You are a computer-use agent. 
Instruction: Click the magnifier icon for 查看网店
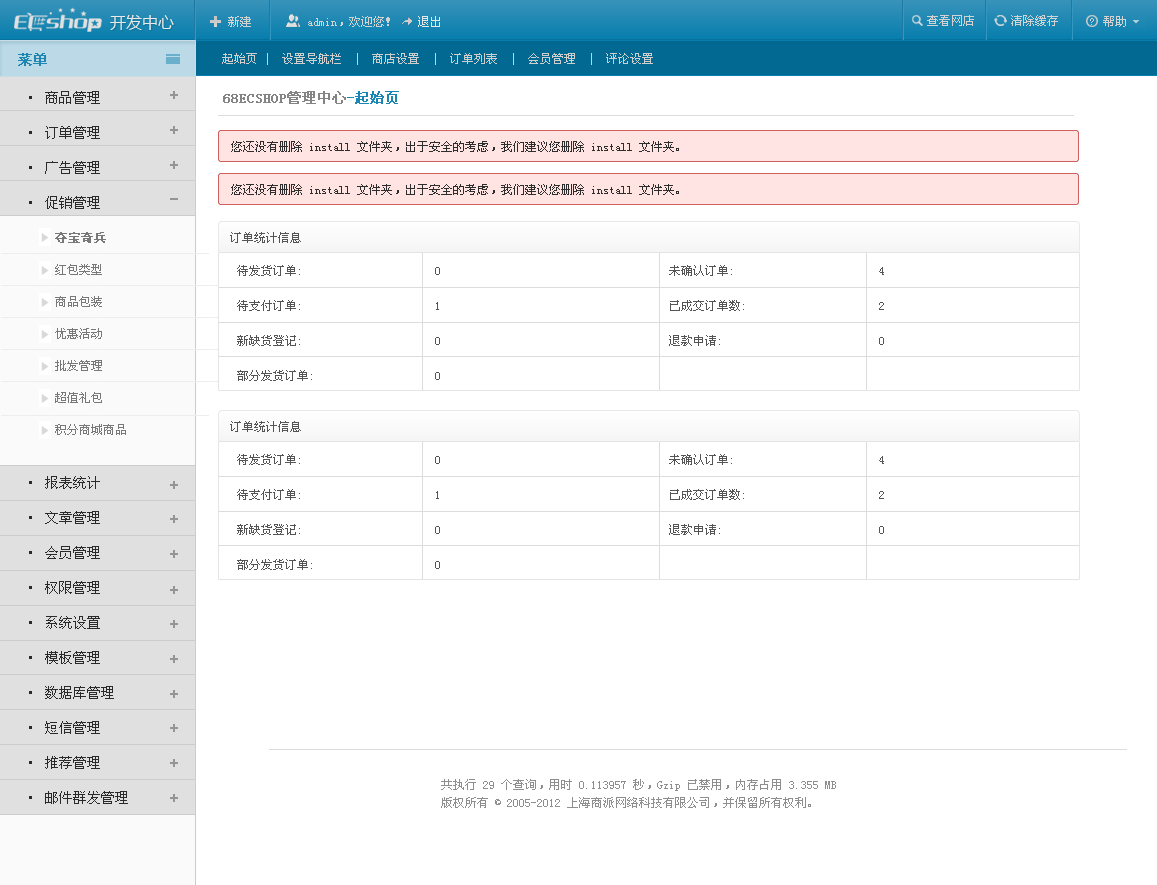[x=917, y=20]
